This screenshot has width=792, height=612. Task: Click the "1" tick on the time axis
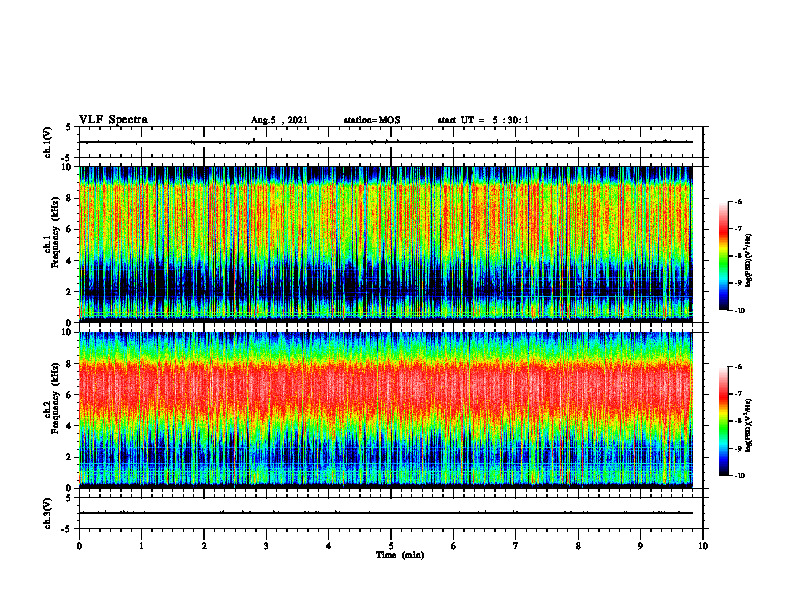[141, 546]
